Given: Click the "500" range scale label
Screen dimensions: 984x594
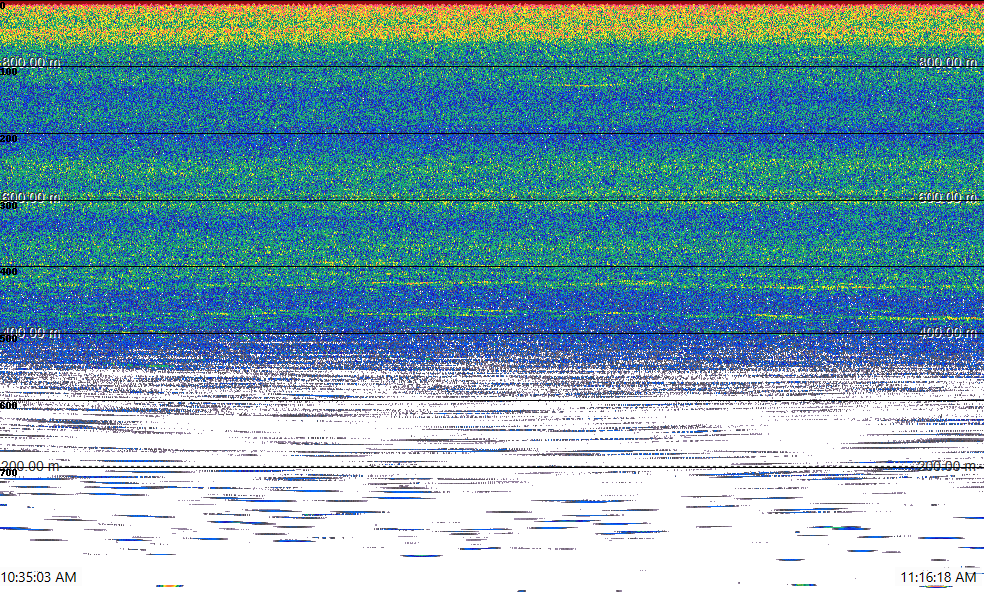Looking at the screenshot, I should [9, 339].
